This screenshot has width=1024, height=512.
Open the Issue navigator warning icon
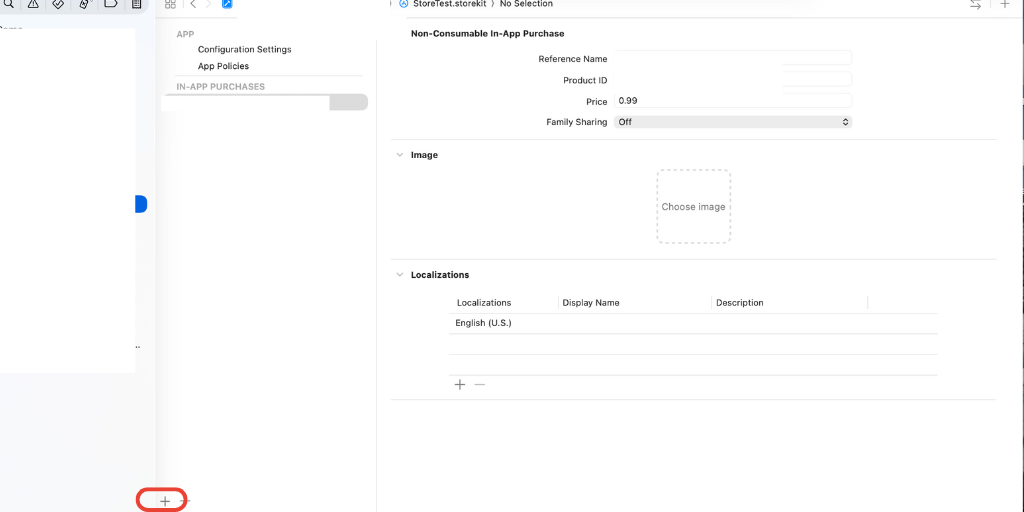[x=33, y=4]
